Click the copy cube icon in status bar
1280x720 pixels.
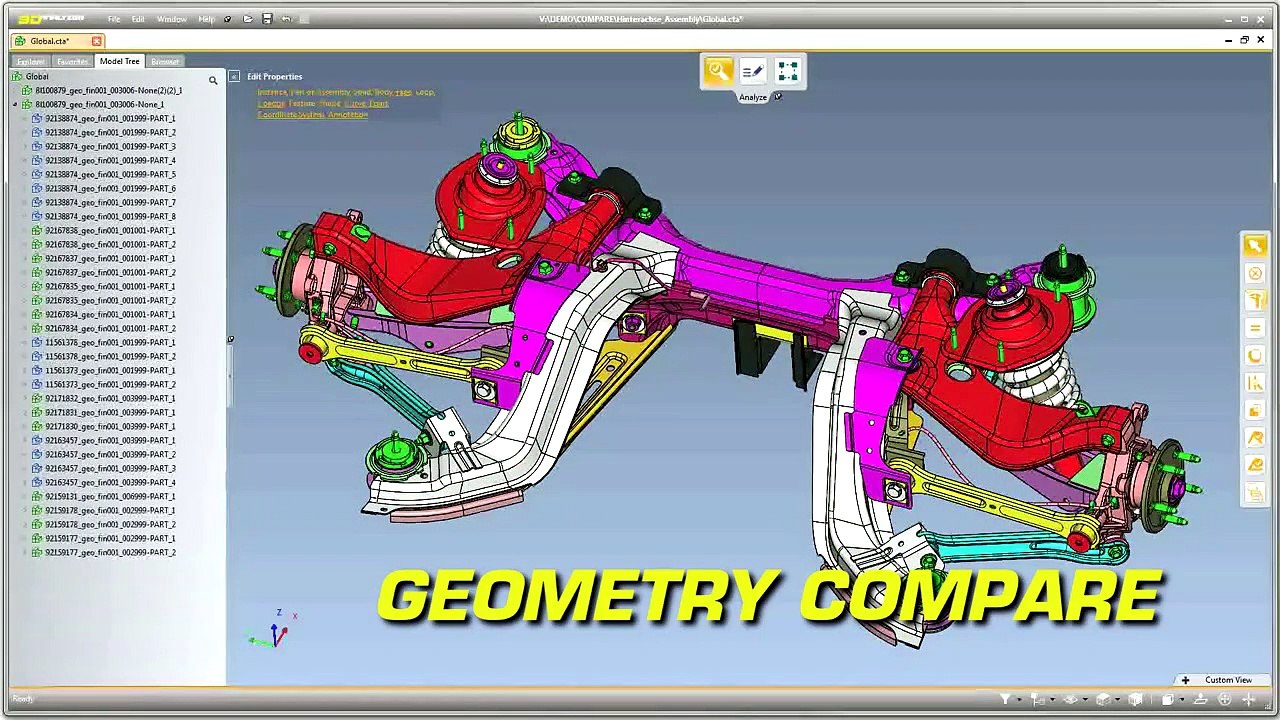[x=1167, y=699]
